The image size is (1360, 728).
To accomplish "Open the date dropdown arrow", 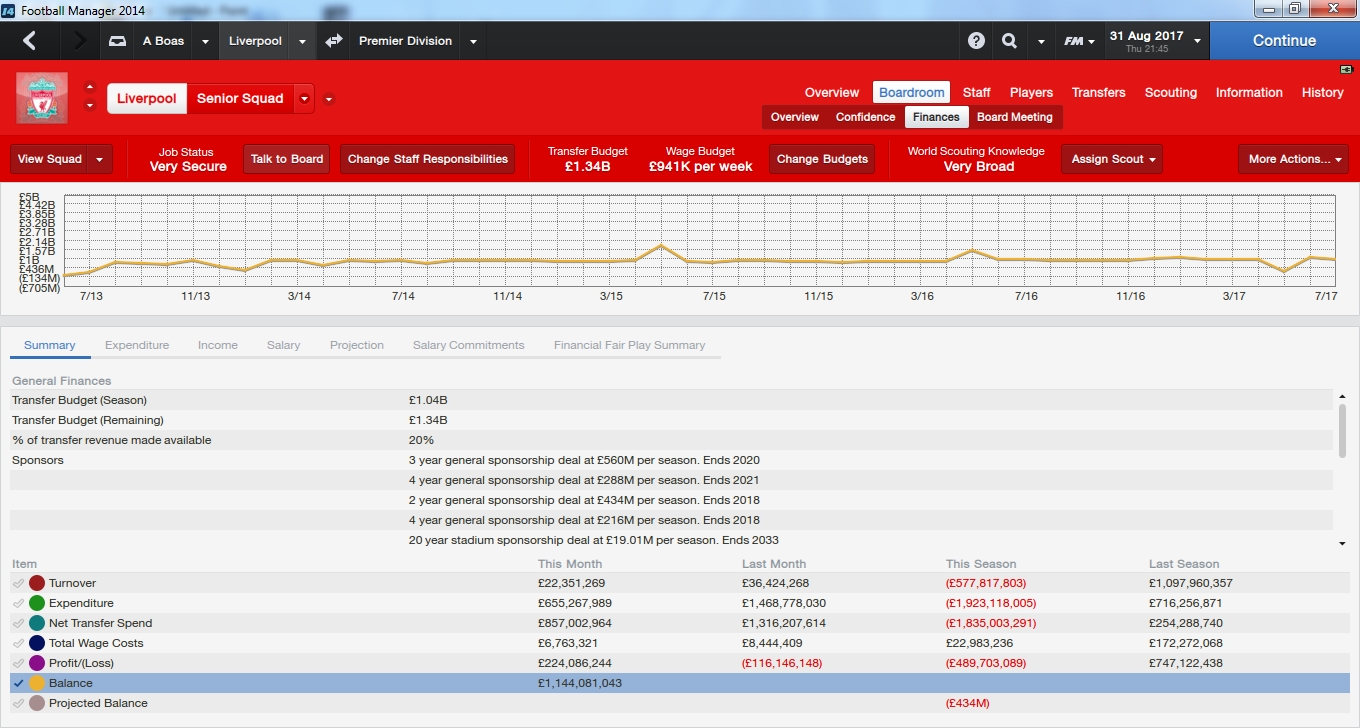I will click(1197, 42).
